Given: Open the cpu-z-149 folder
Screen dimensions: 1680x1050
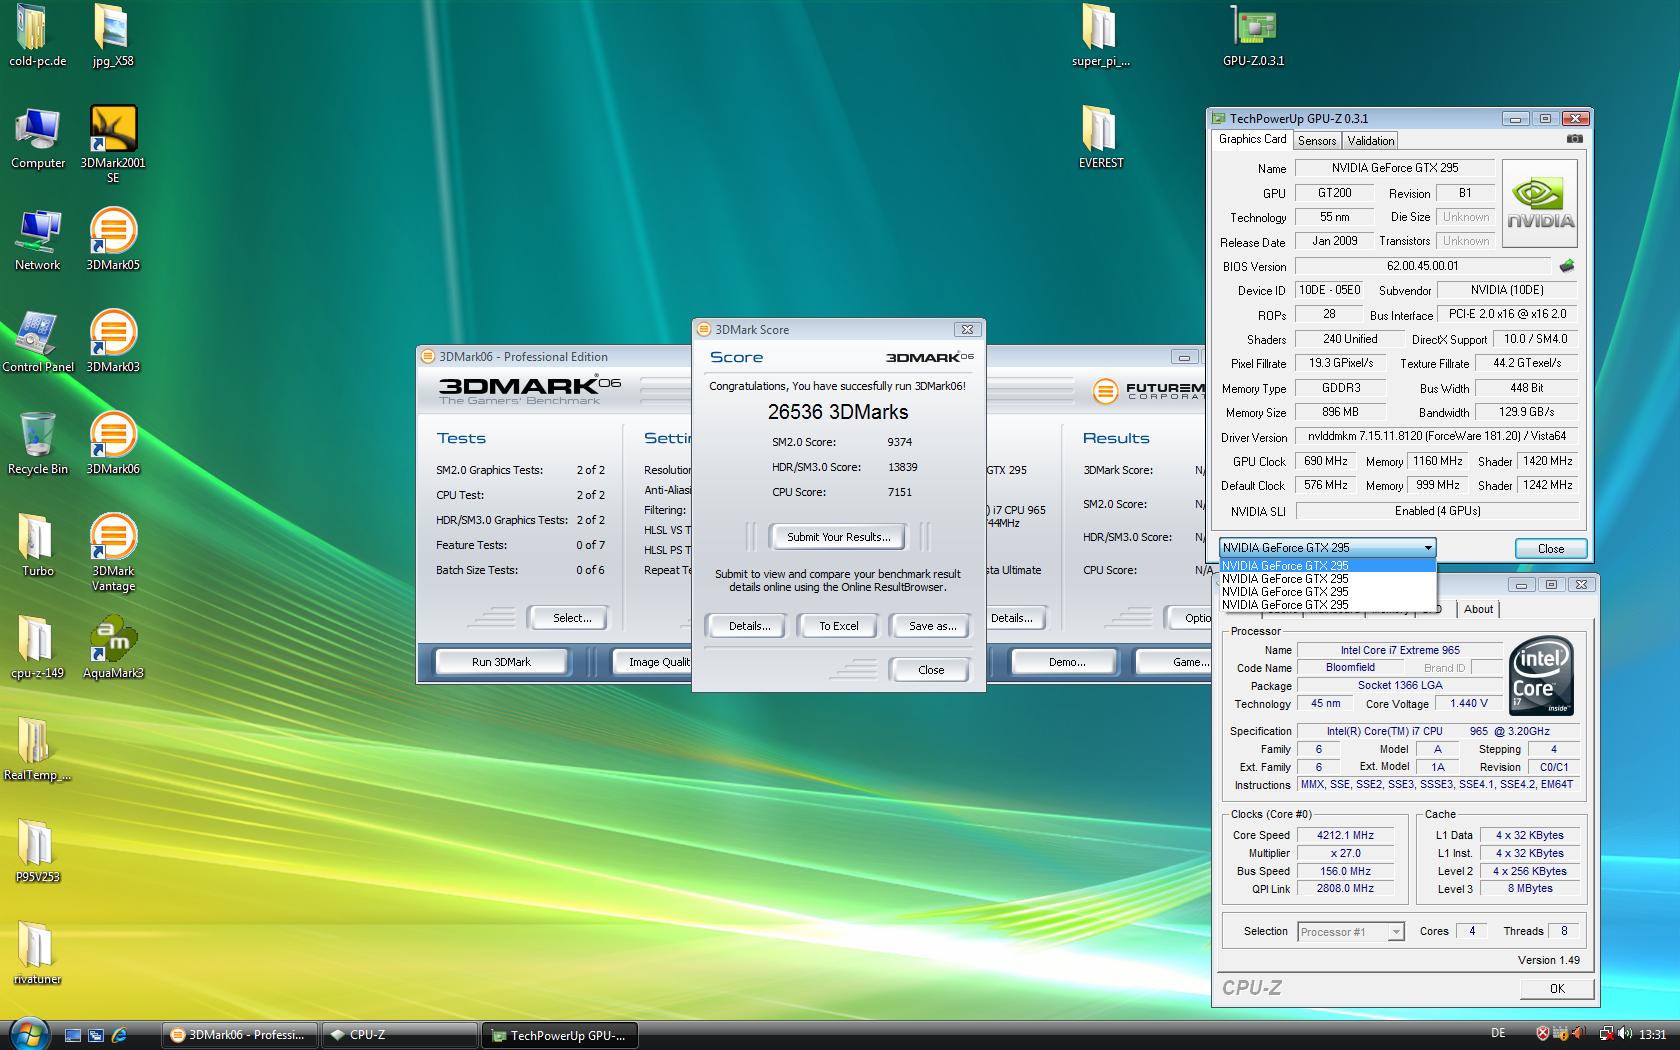Looking at the screenshot, I should click(37, 648).
